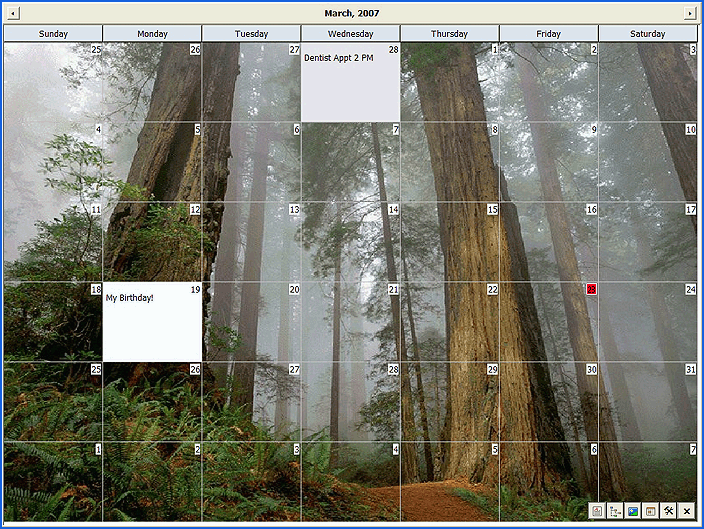
Task: Click date number 31
Action: coord(691,370)
